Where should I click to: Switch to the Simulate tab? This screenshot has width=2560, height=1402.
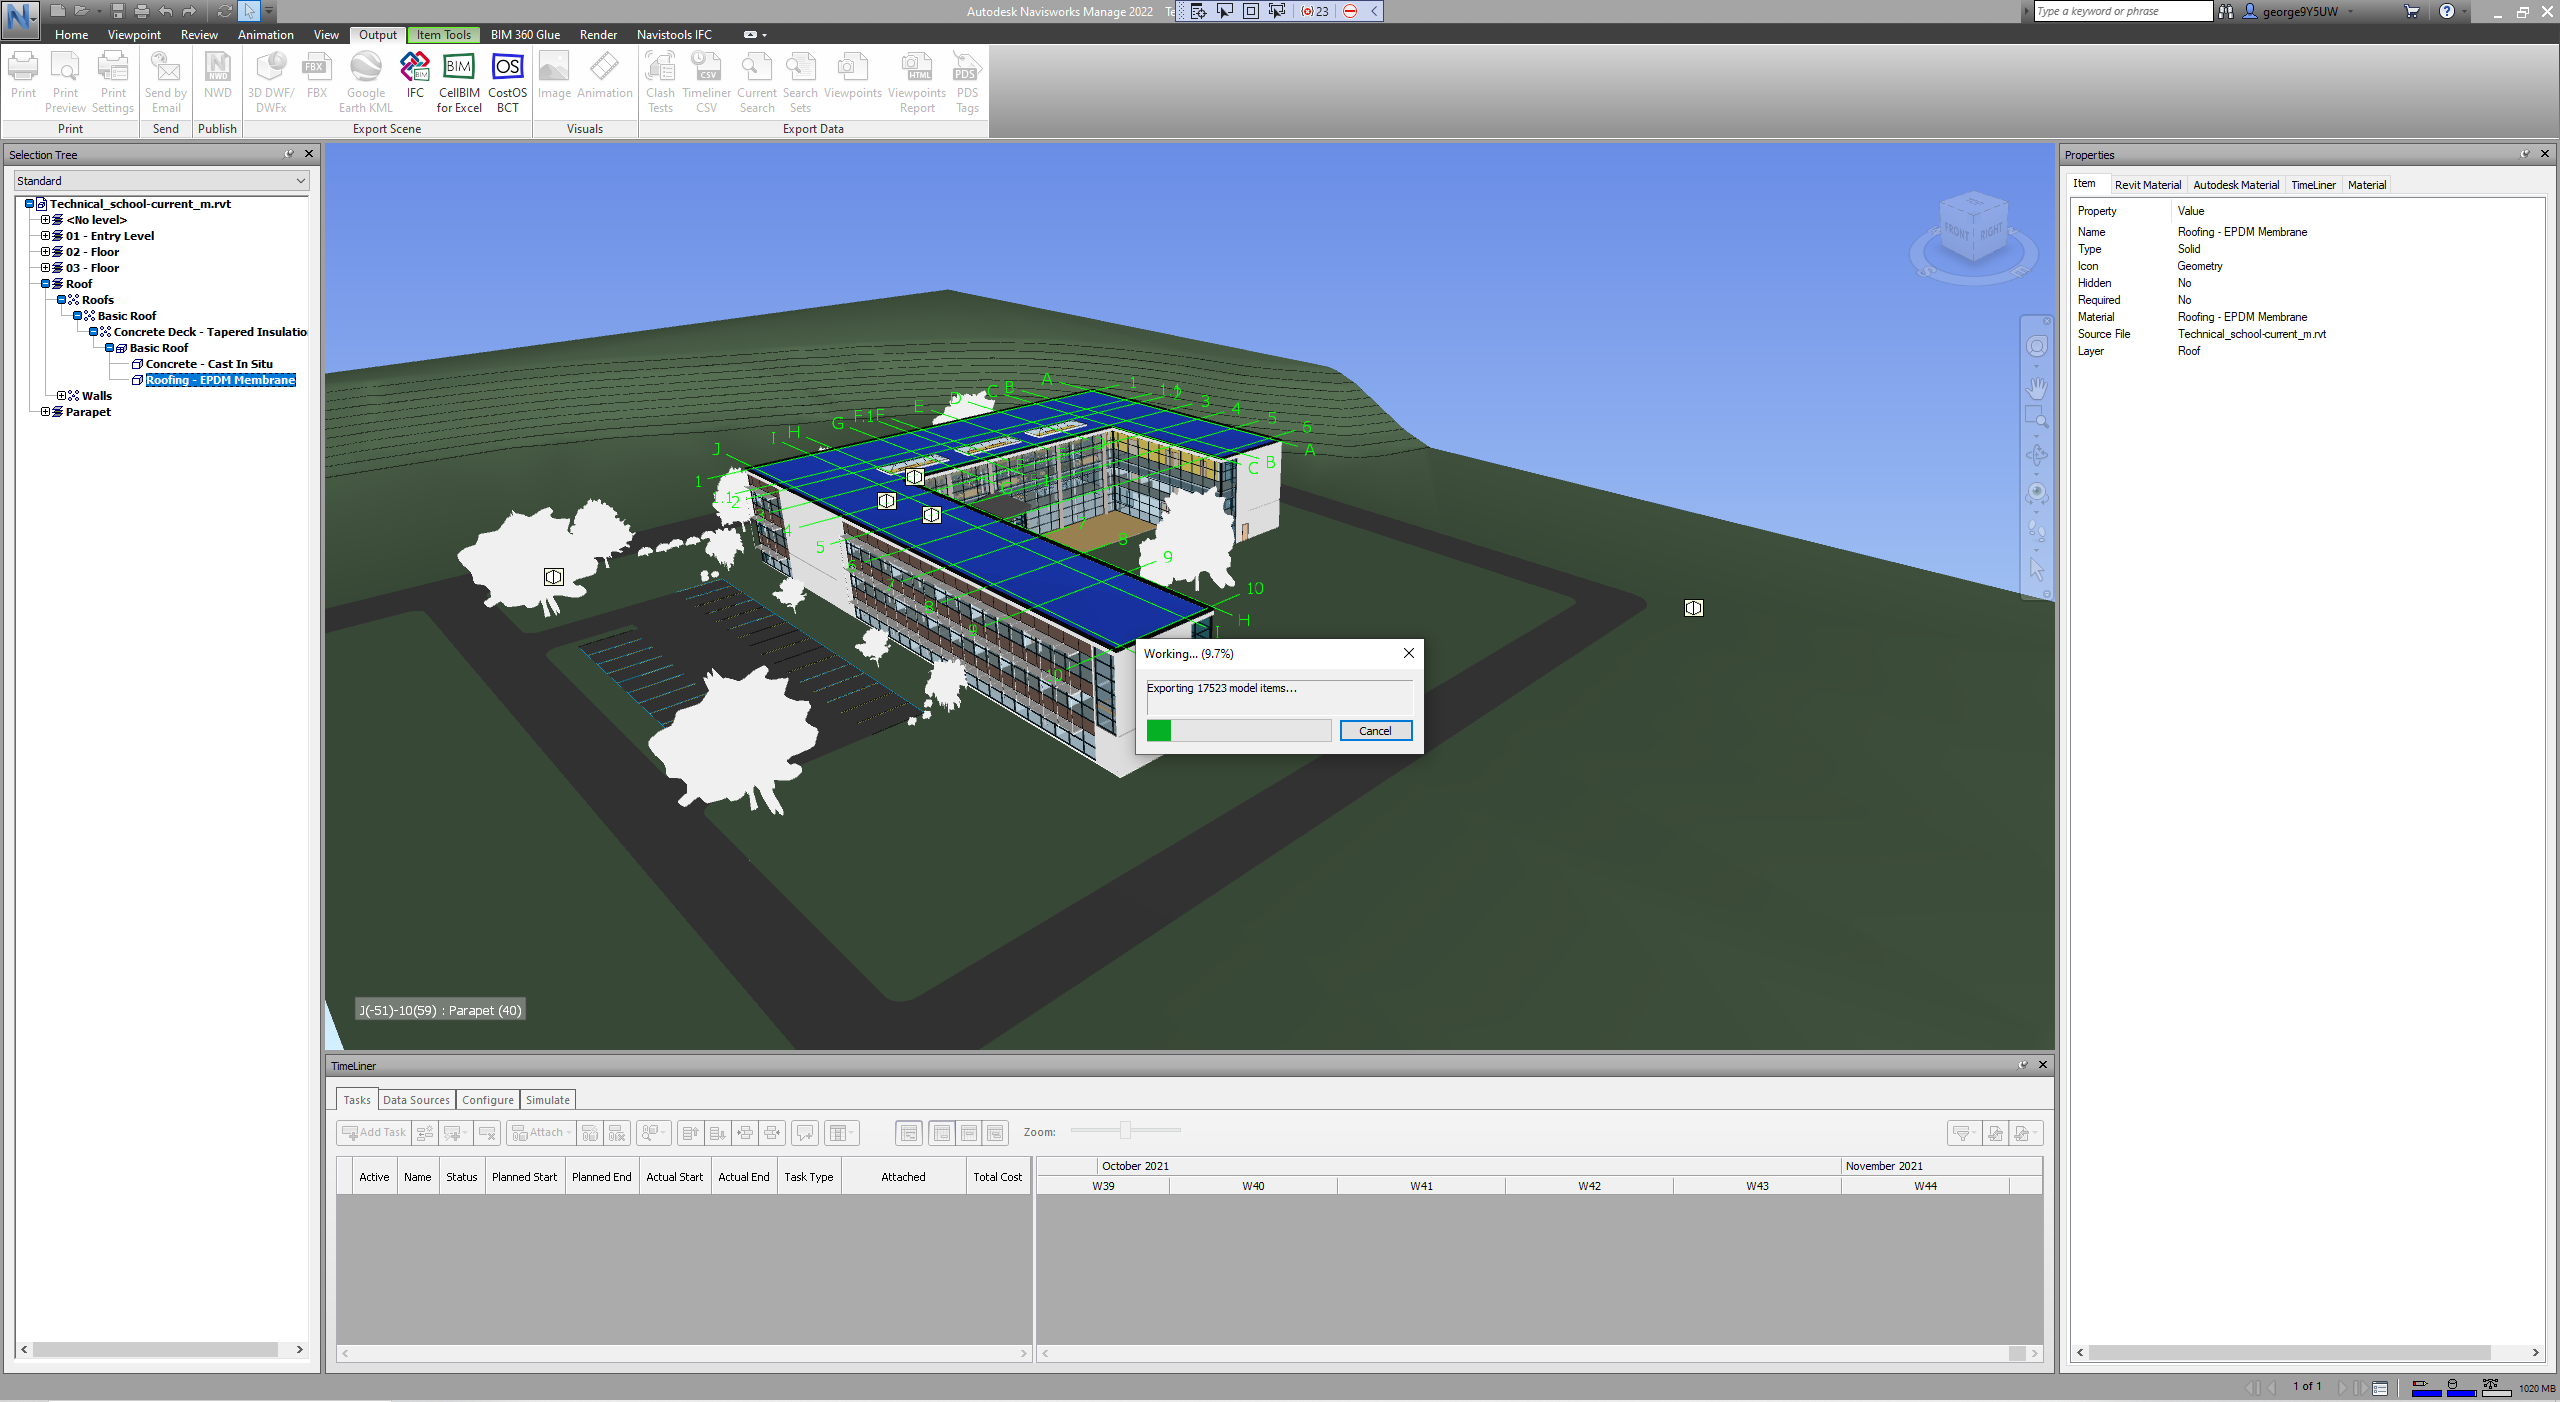(547, 1100)
